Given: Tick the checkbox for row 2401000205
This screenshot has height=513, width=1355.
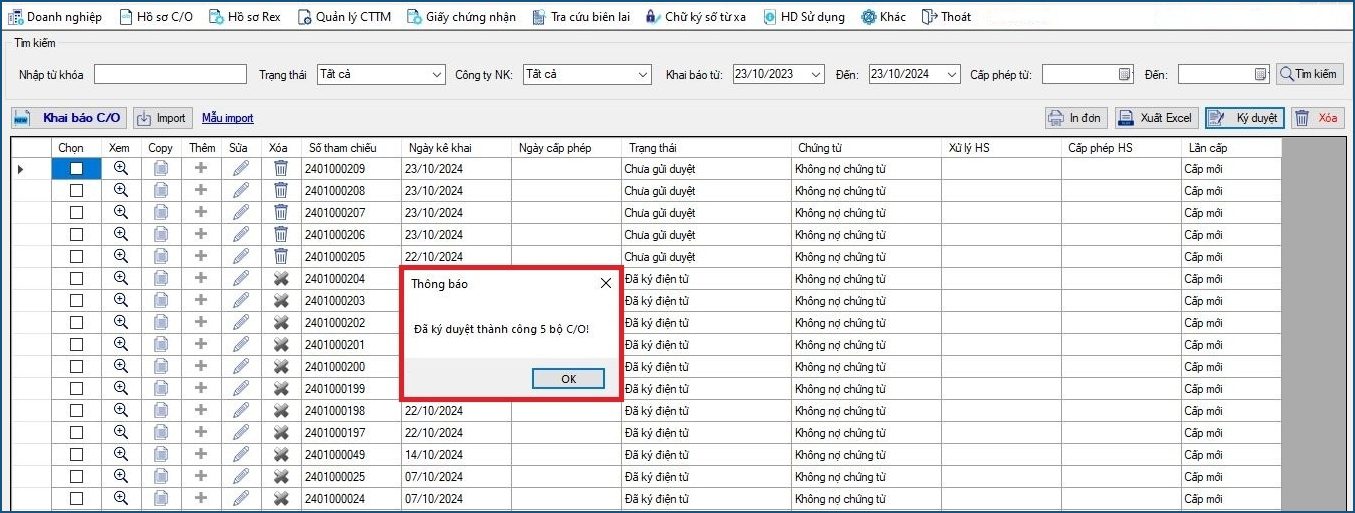Looking at the screenshot, I should 76,257.
